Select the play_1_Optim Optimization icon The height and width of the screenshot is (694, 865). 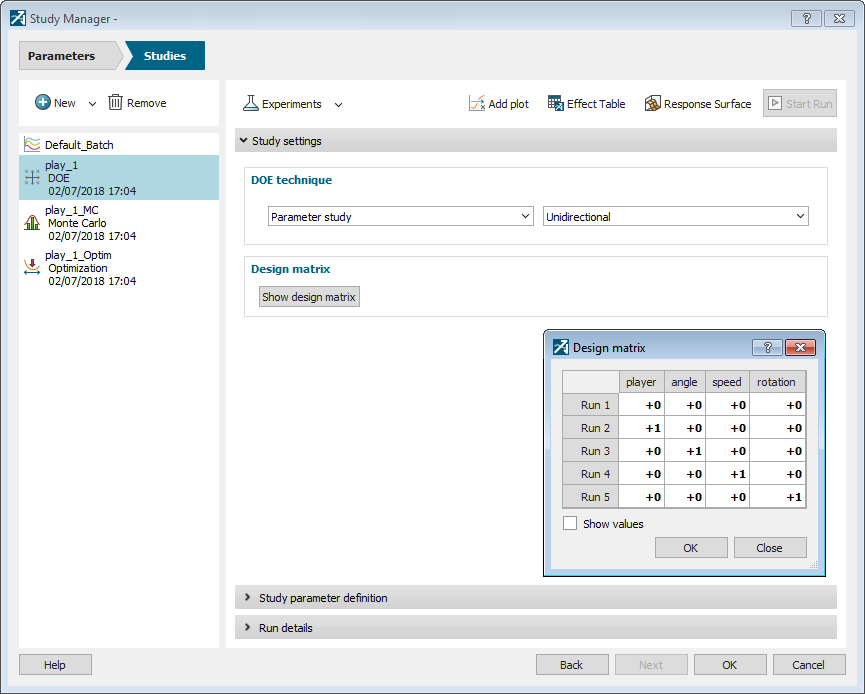[32, 267]
